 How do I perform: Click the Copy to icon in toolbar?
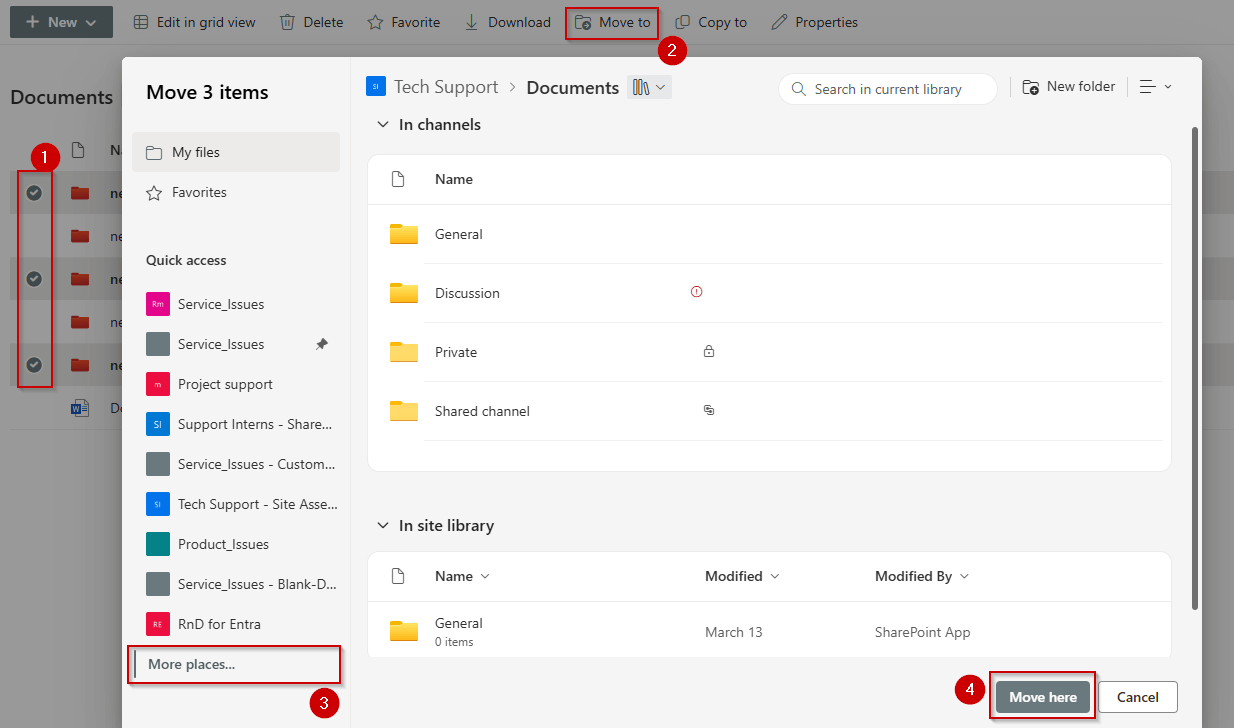tap(683, 22)
